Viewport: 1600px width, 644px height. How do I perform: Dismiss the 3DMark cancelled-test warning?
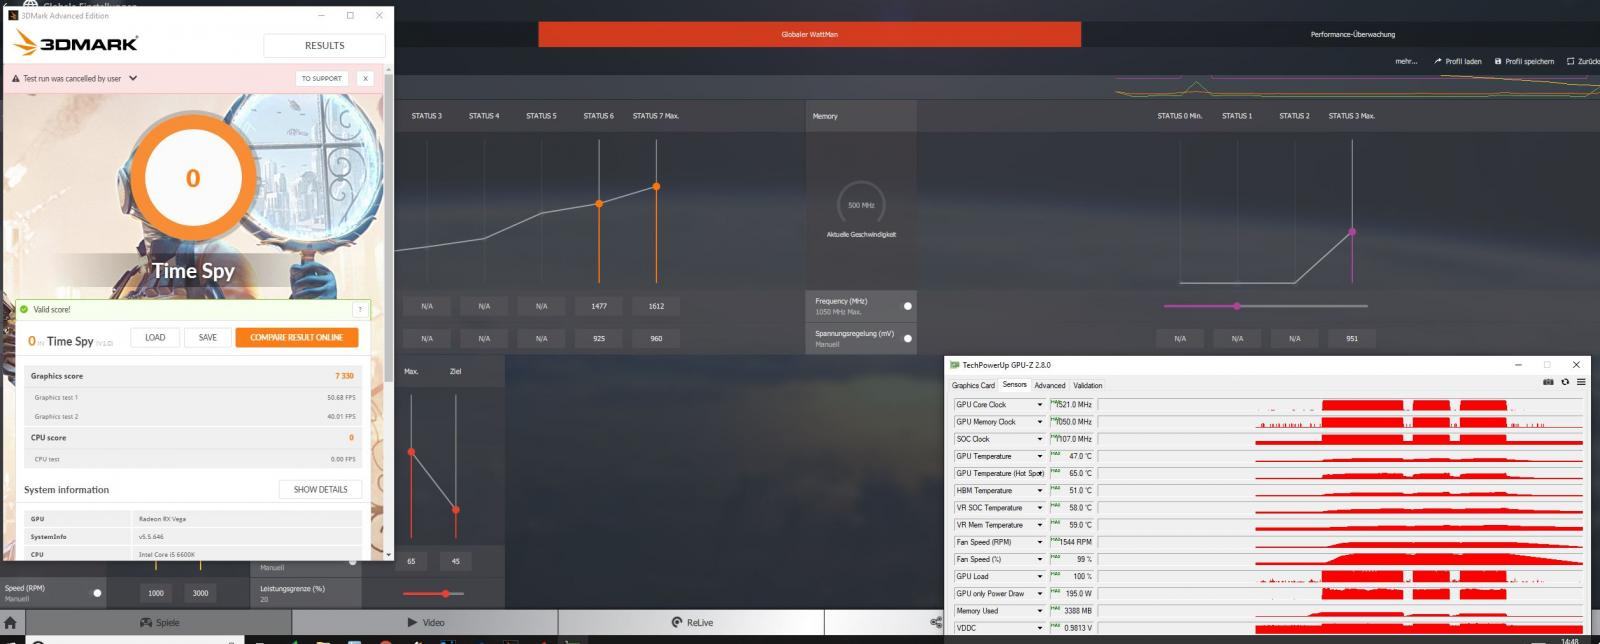365,78
